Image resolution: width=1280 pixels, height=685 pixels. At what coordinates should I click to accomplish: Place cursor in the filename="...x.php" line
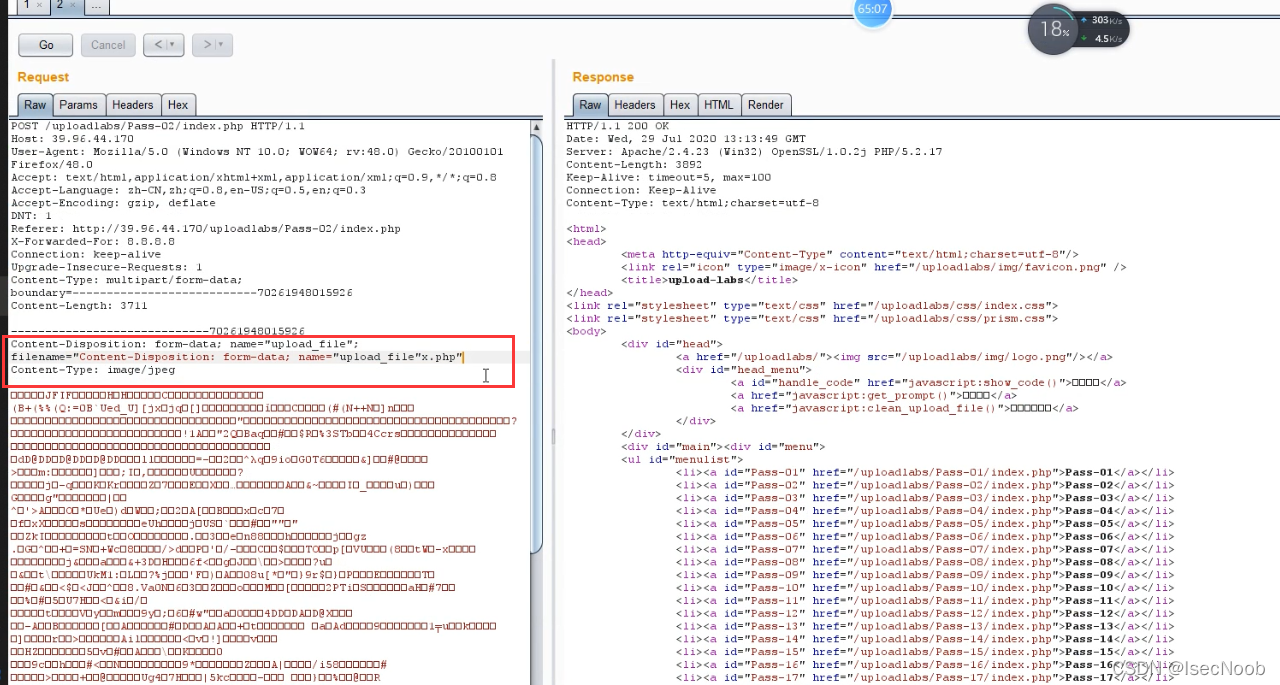(x=237, y=356)
